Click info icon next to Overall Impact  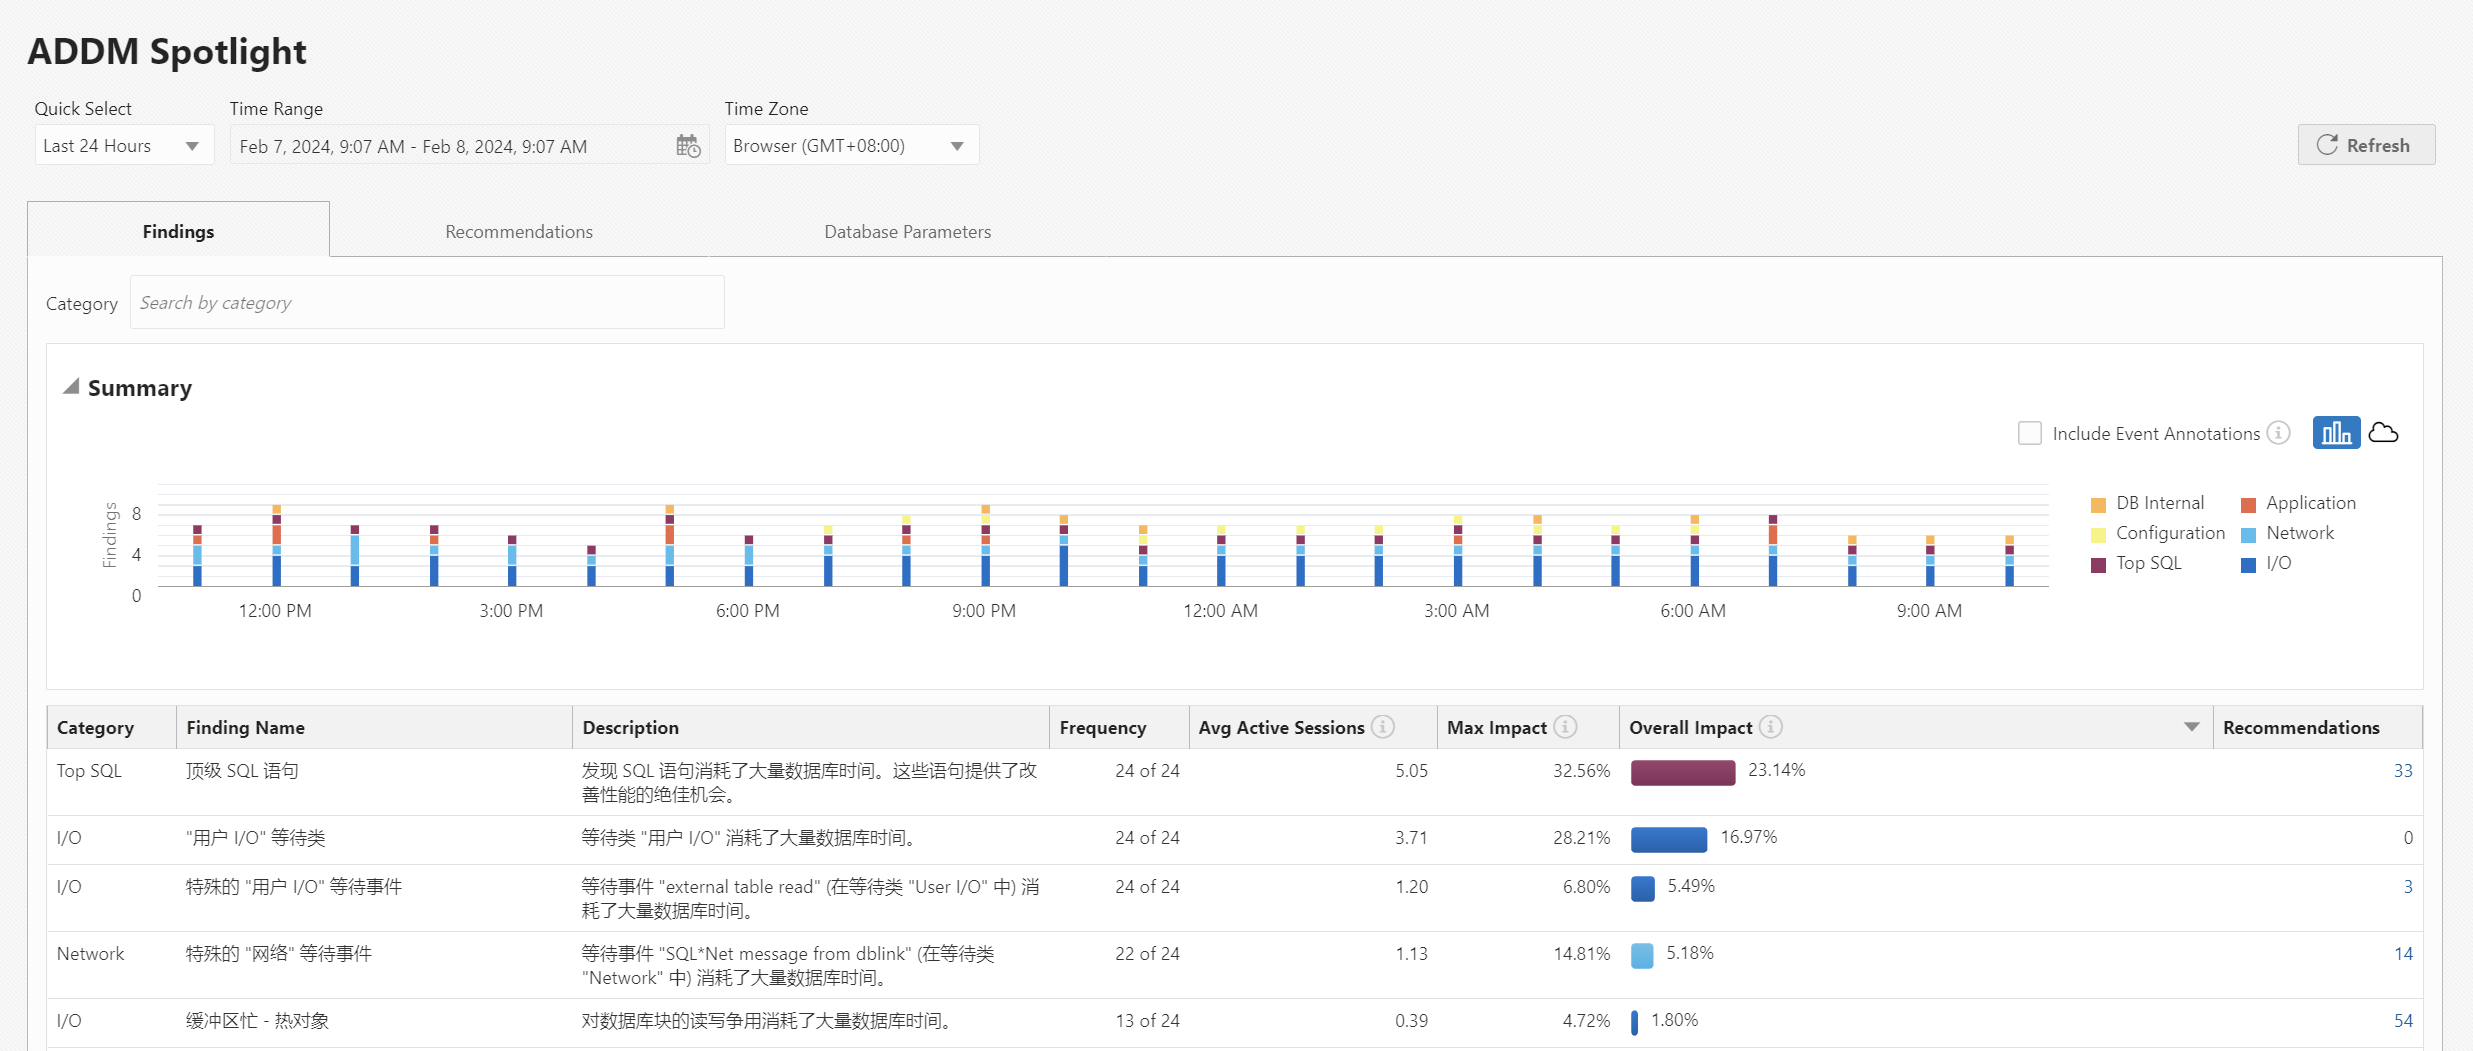click(1771, 727)
